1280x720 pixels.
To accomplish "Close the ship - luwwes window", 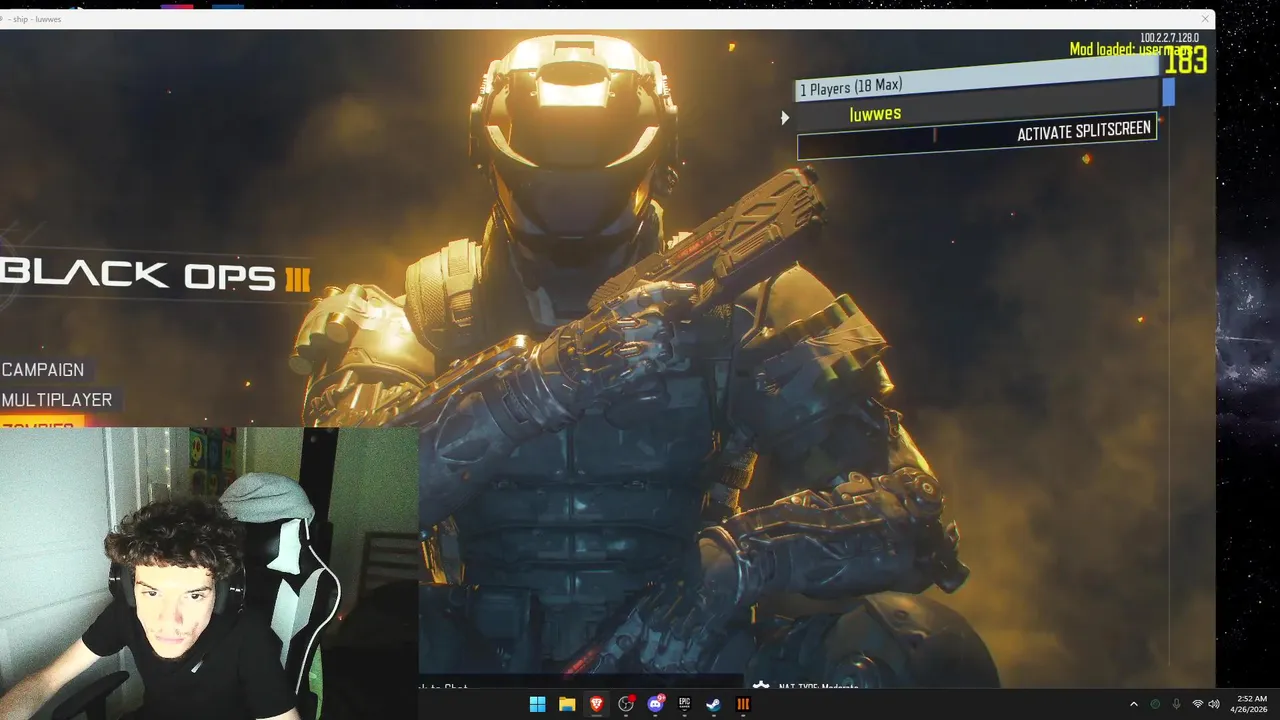I will coord(1205,19).
